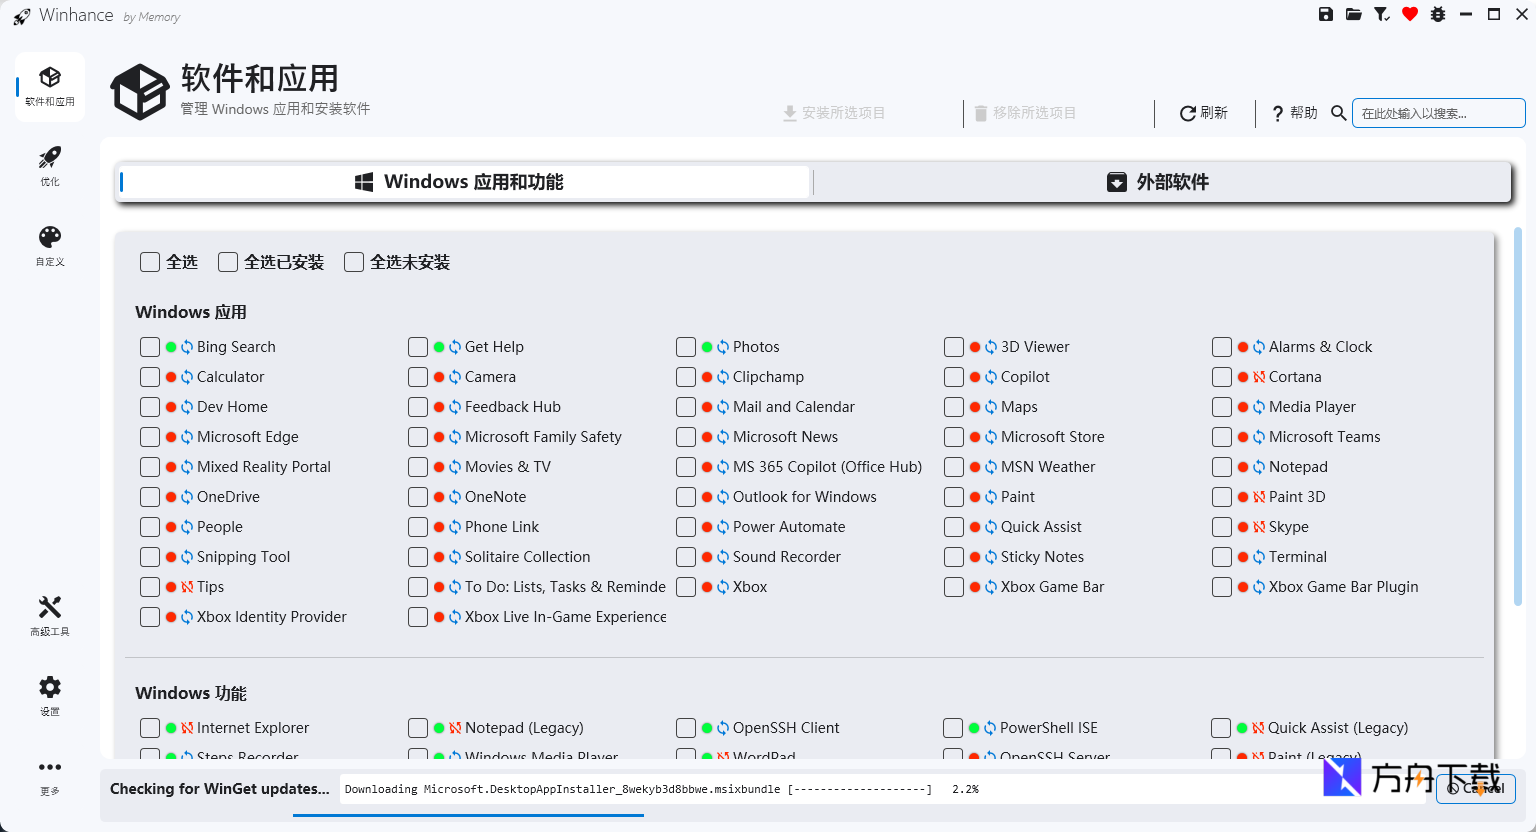The height and width of the screenshot is (832, 1536).
Task: Click the heart donate icon in title bar
Action: tap(1409, 14)
